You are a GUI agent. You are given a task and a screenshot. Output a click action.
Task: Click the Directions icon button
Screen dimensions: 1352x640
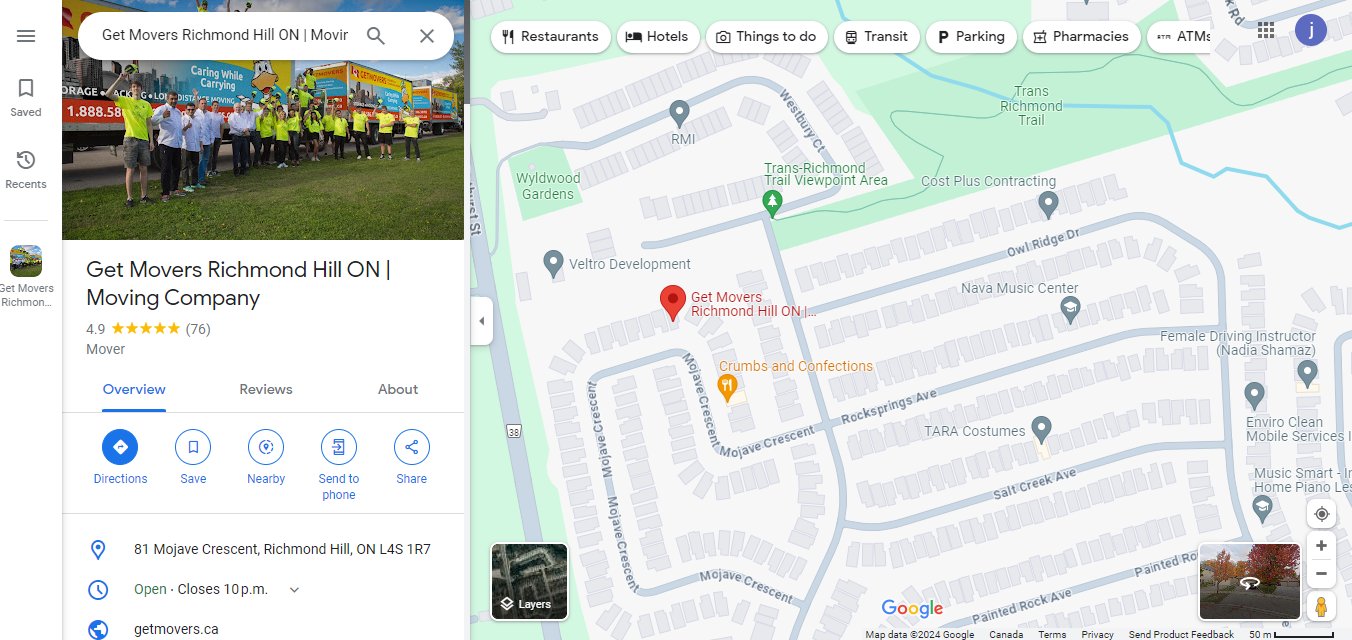click(x=120, y=447)
